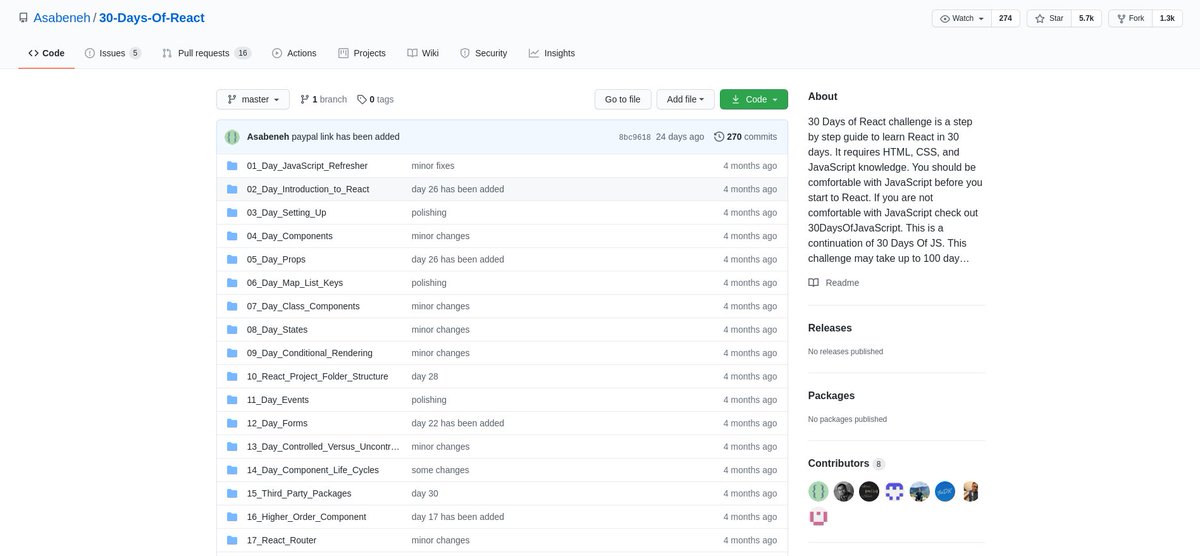Image resolution: width=1200 pixels, height=556 pixels.
Task: Open the 14_Day_Component_Life_Cycles folder
Action: tap(313, 470)
